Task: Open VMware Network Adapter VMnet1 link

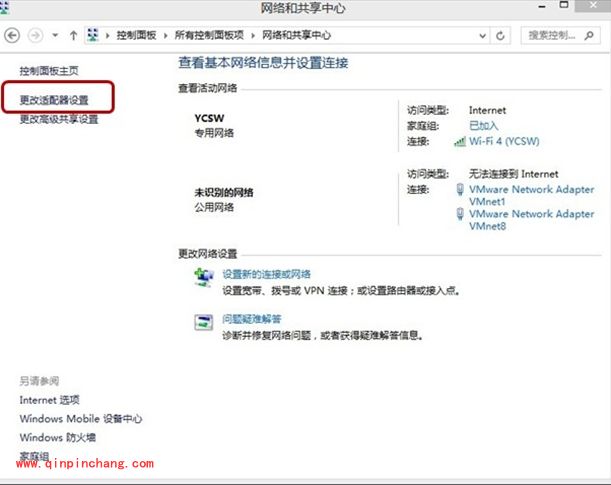Action: (532, 196)
